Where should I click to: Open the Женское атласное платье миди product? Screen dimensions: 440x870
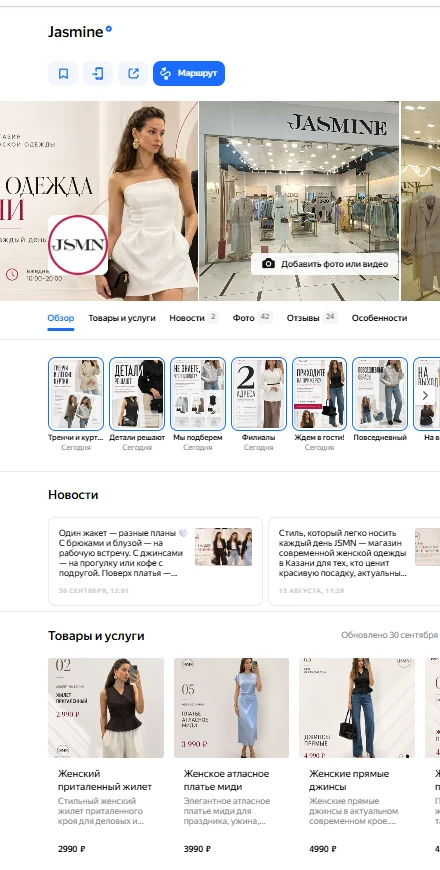point(231,756)
